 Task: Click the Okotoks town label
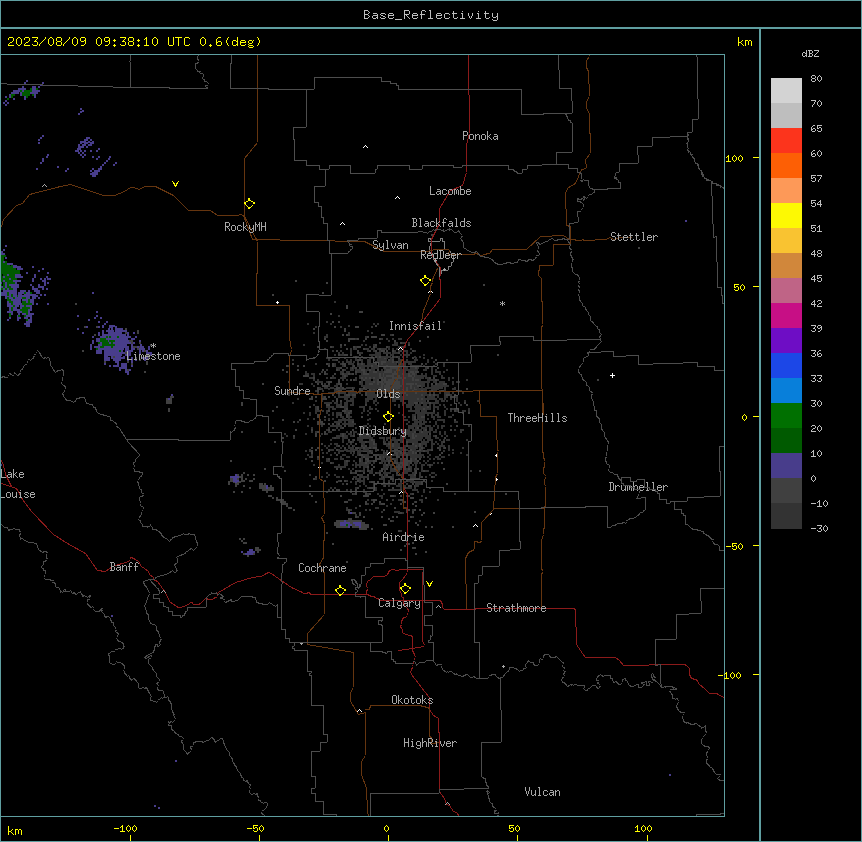pos(412,700)
